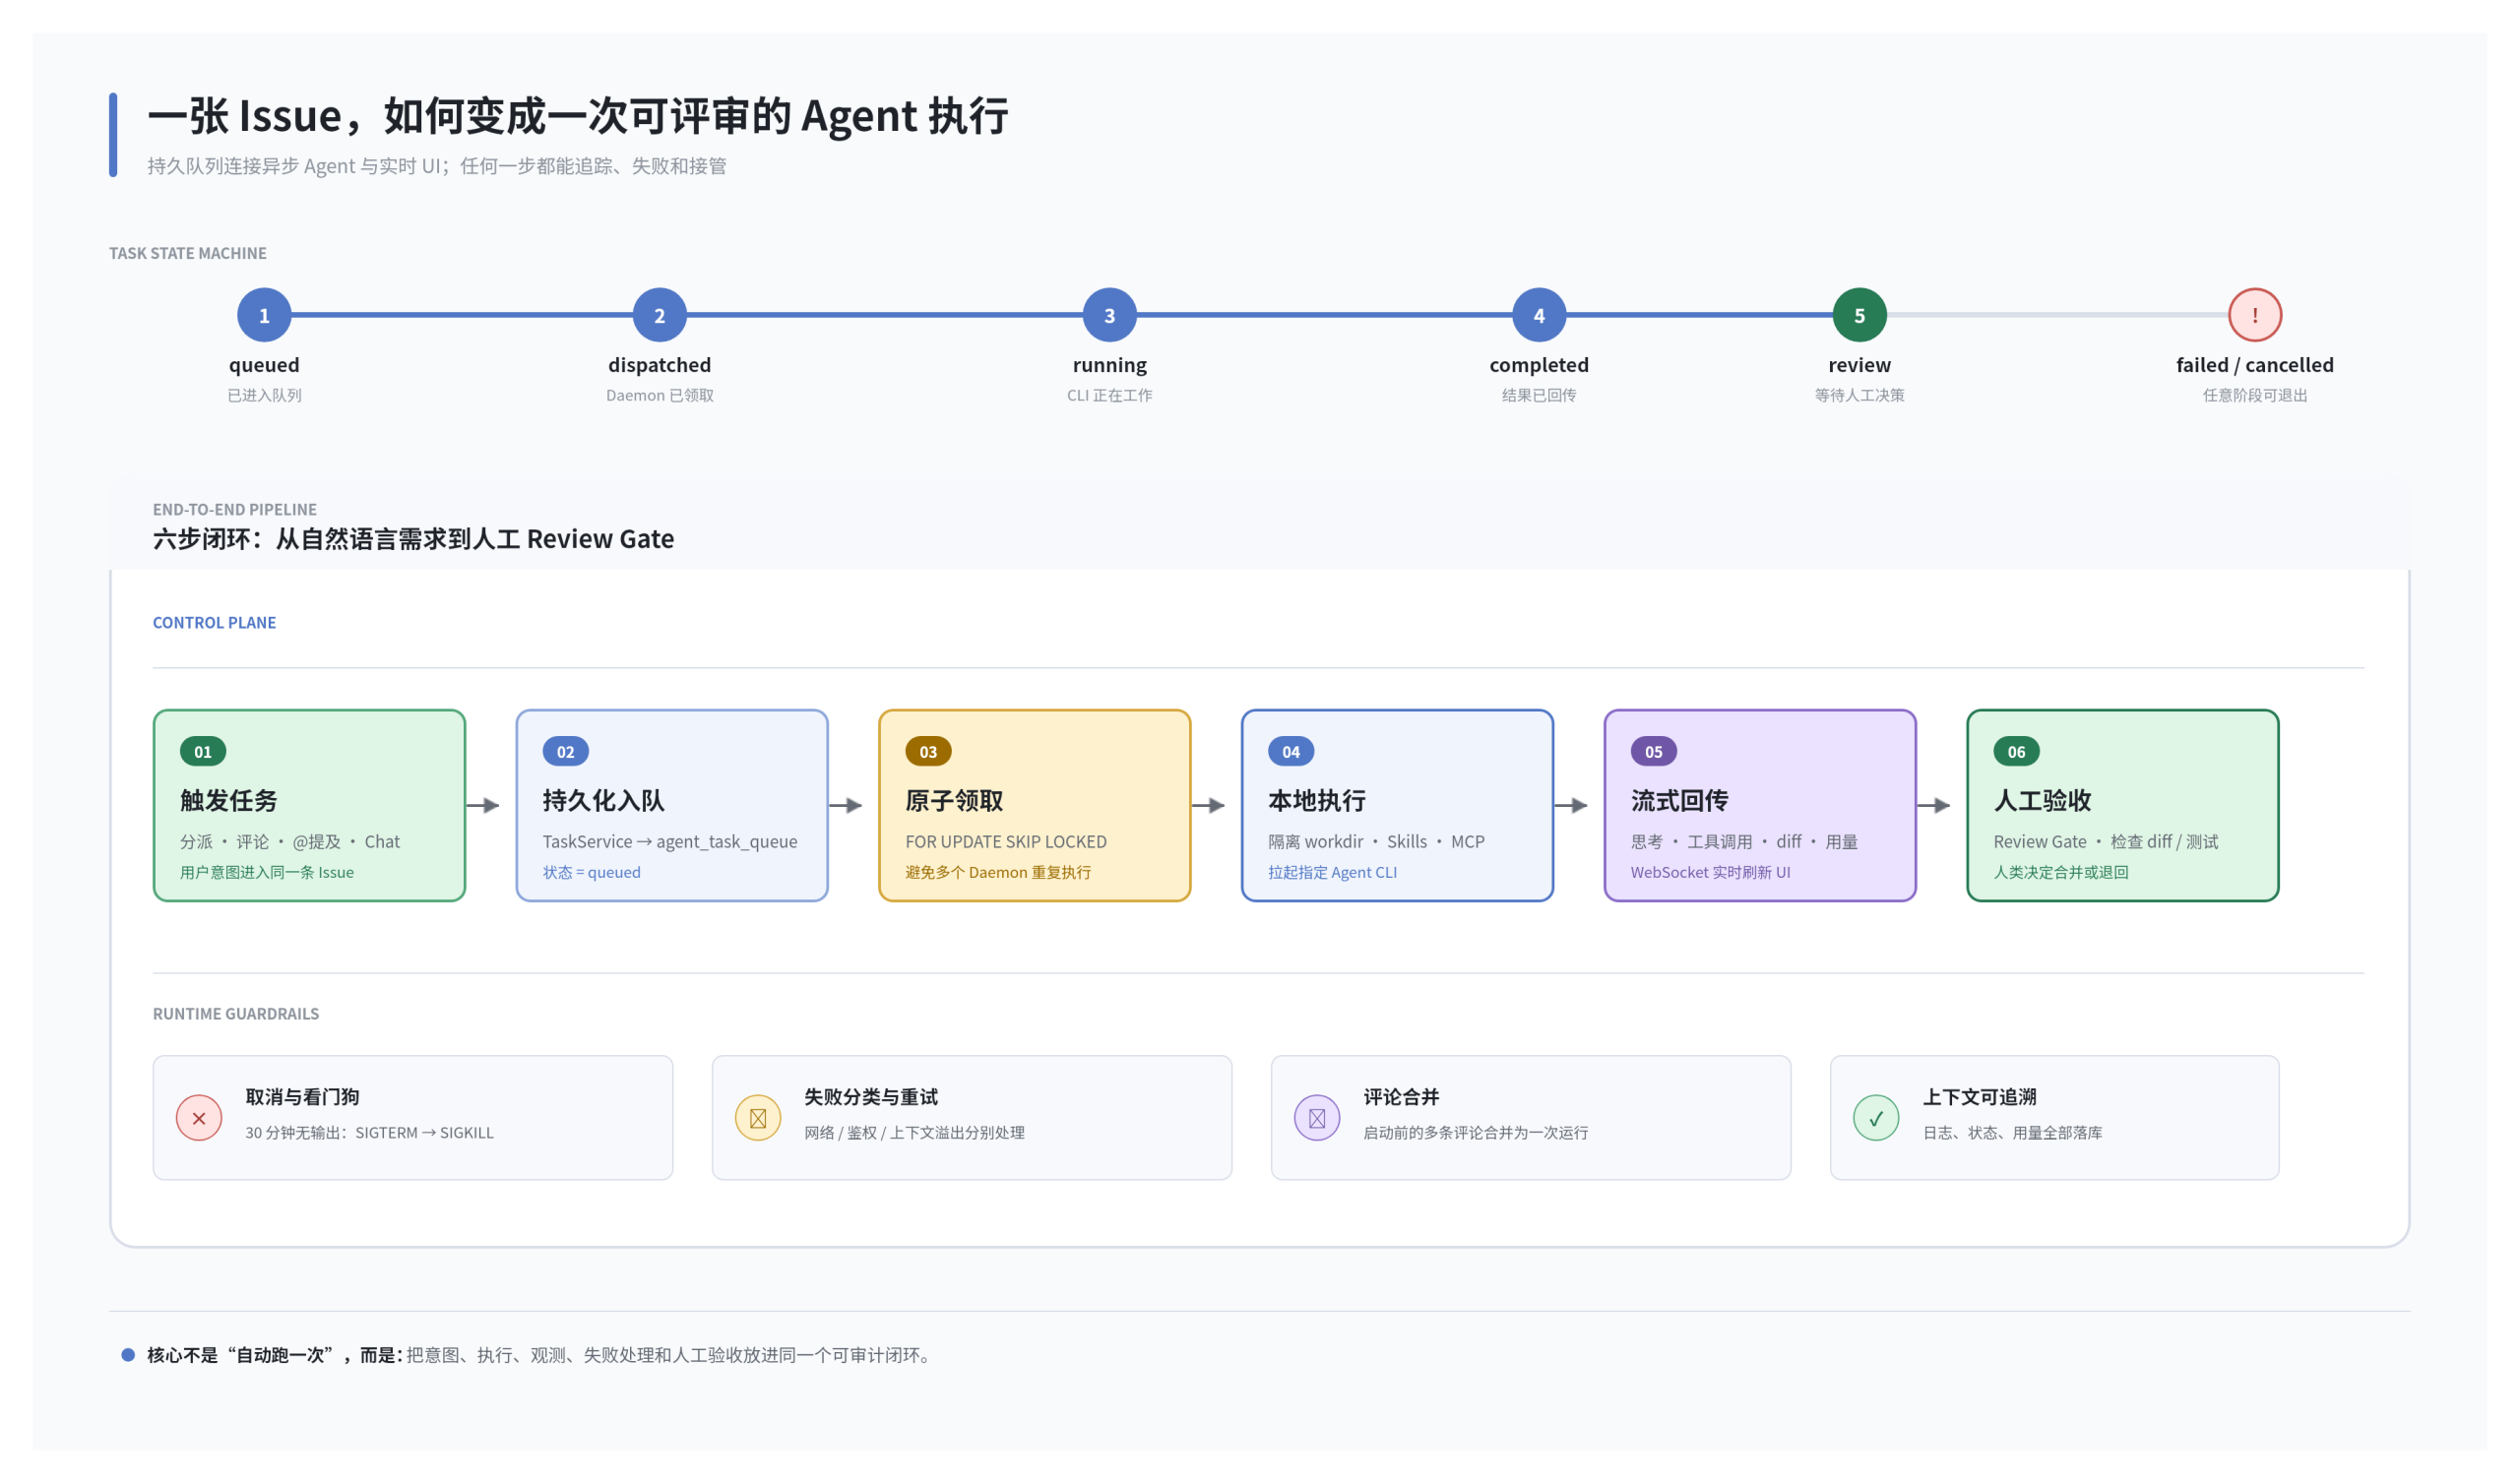
Task: Click the text TaskService → agent_task_queue
Action: 670,842
